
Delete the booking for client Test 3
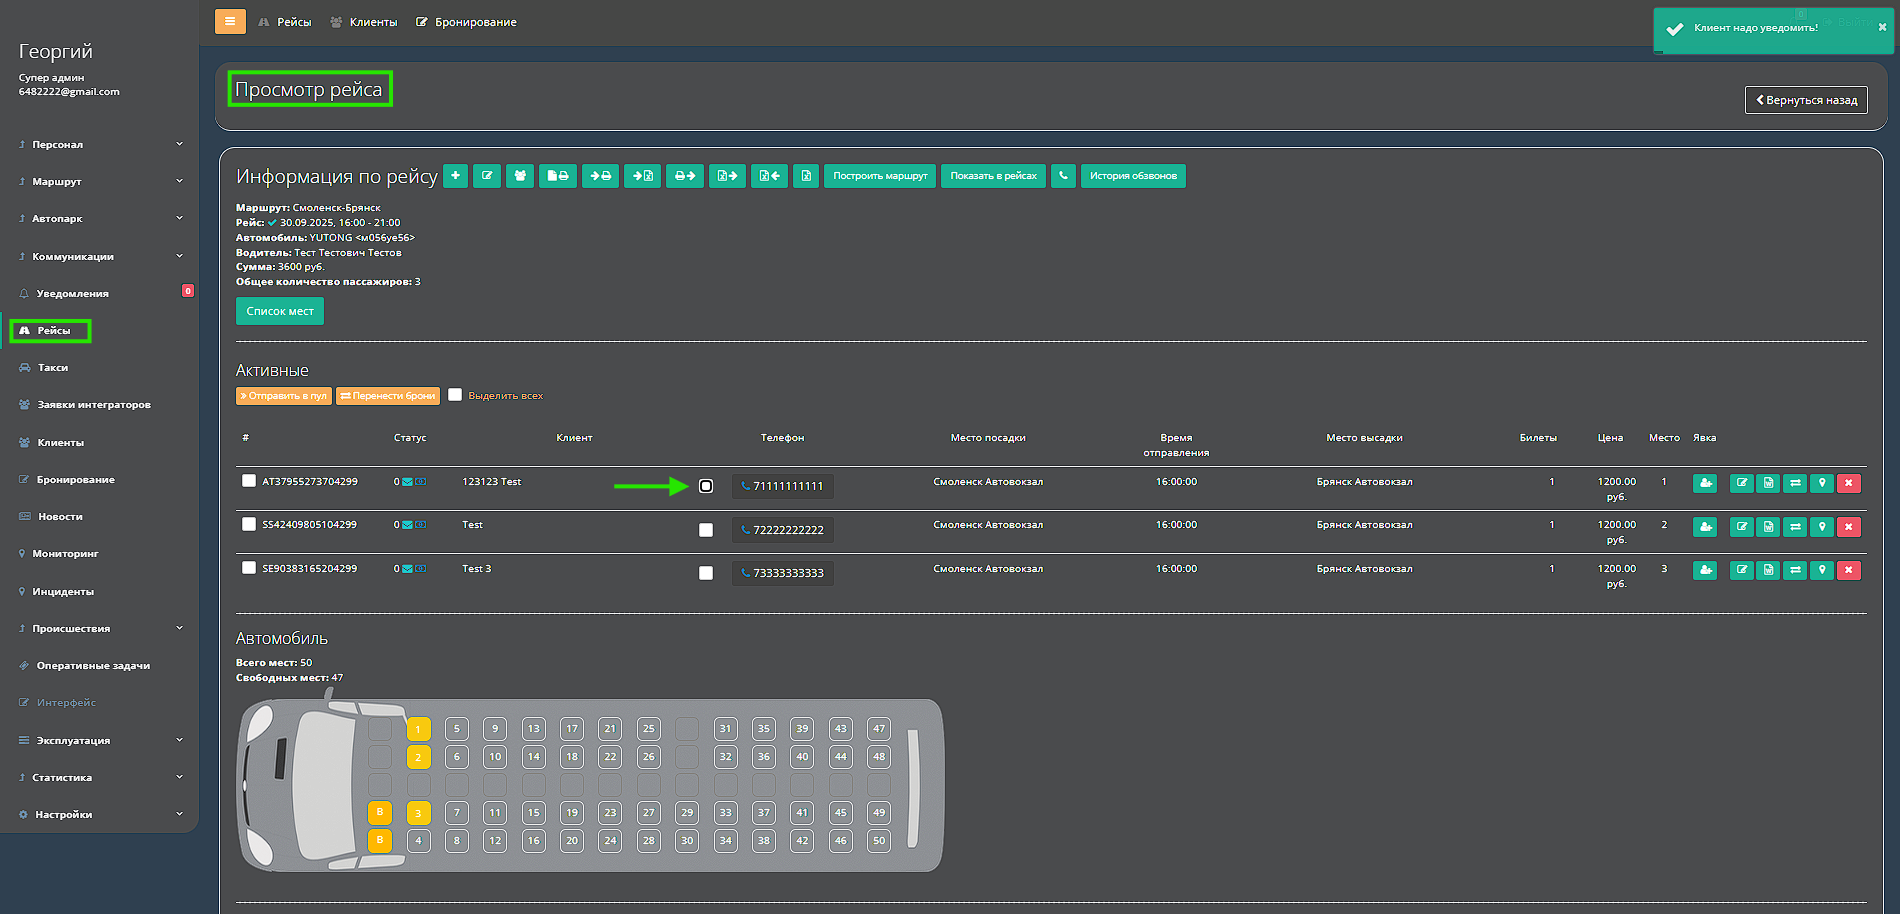(1848, 570)
